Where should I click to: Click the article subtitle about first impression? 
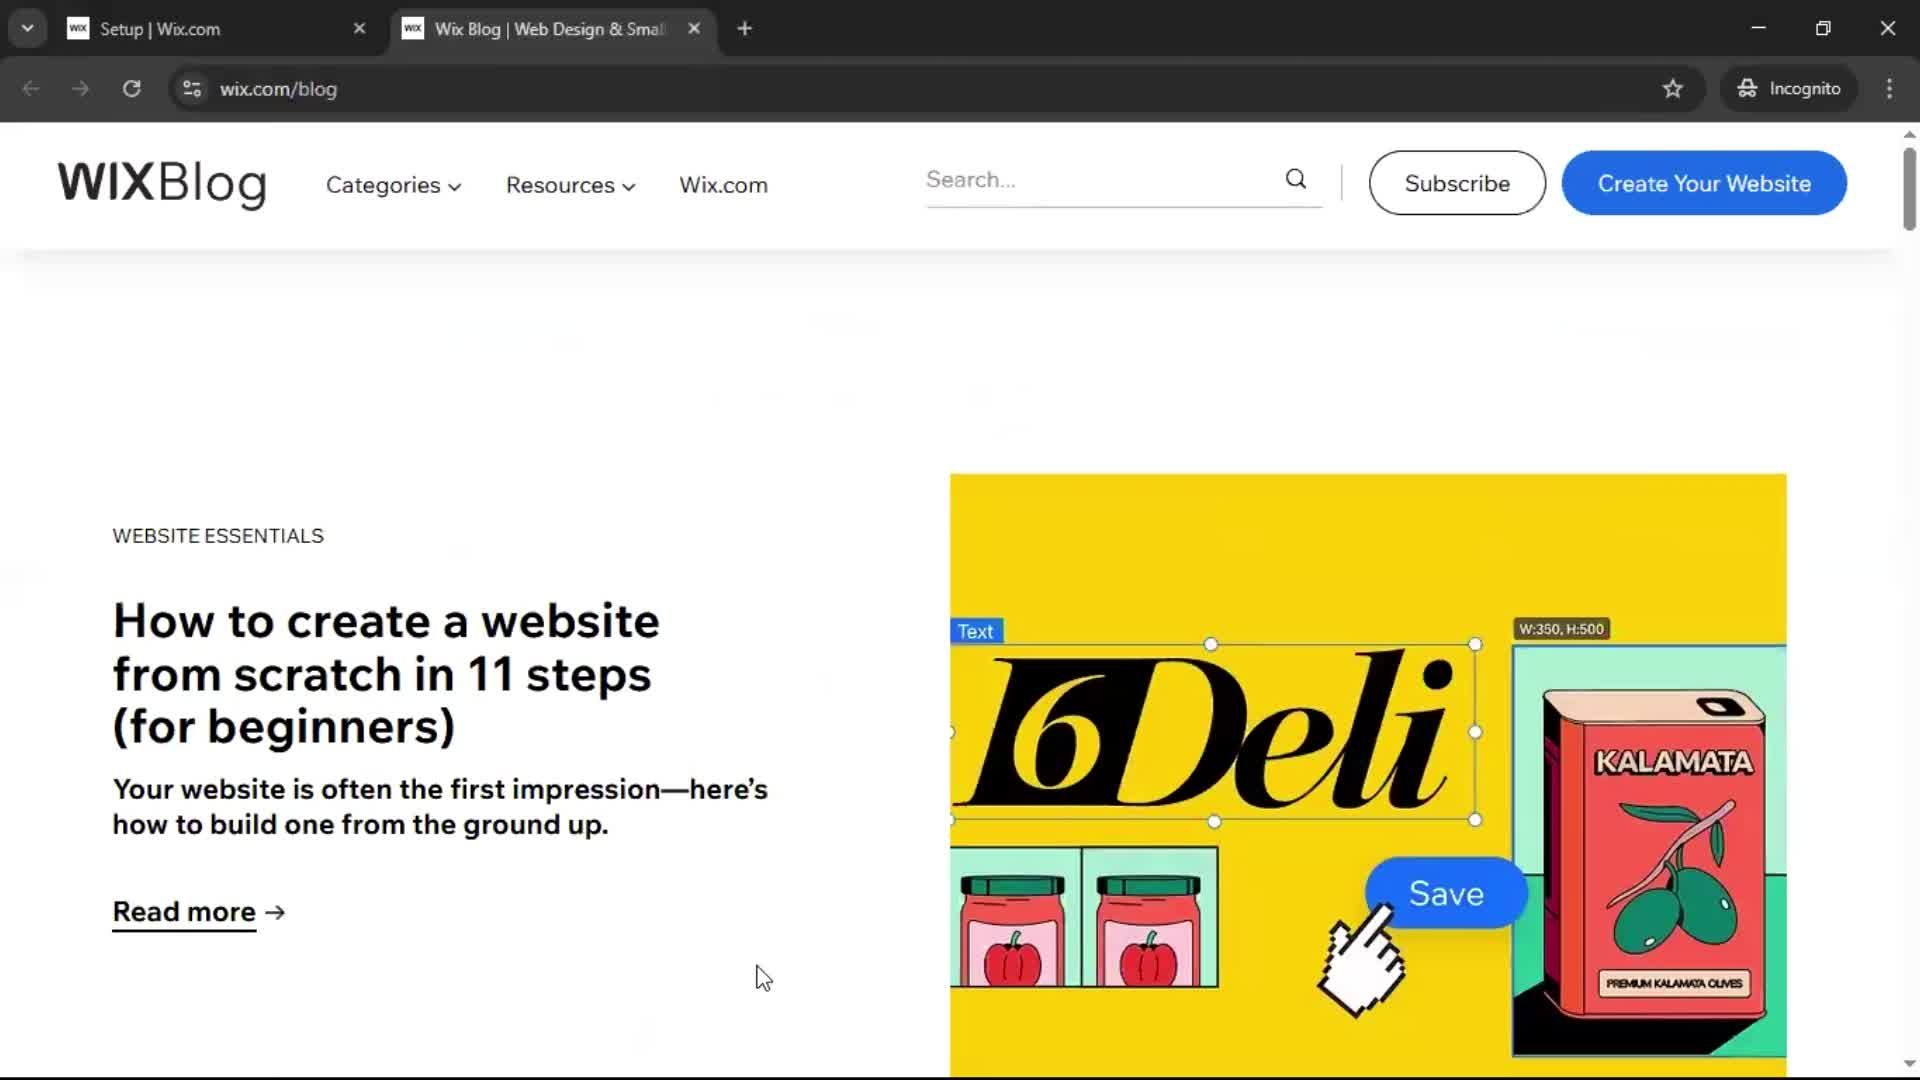pos(440,807)
